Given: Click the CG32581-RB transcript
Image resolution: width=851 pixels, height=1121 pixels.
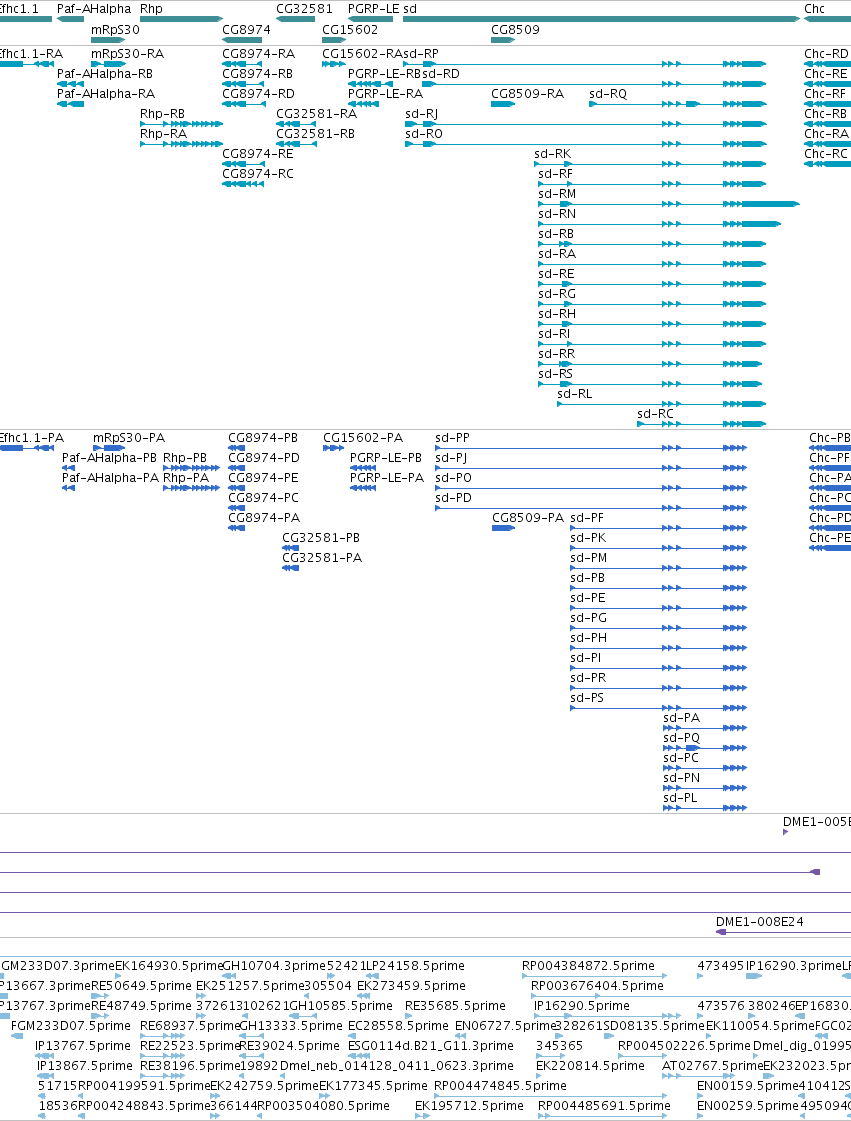Looking at the screenshot, I should point(296,144).
